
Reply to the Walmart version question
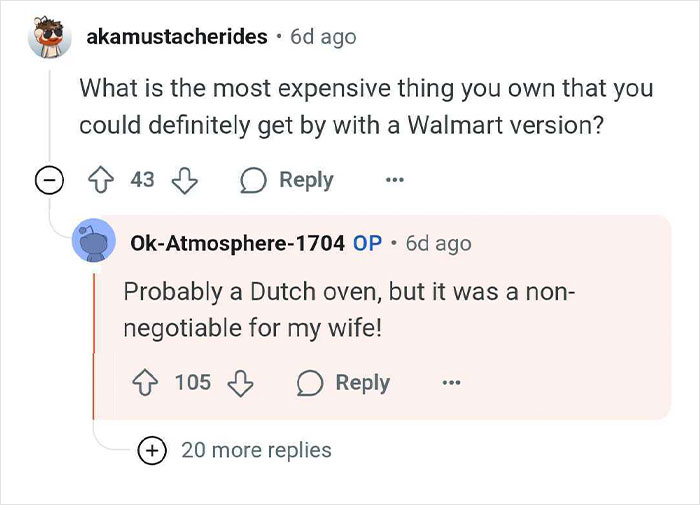[287, 180]
